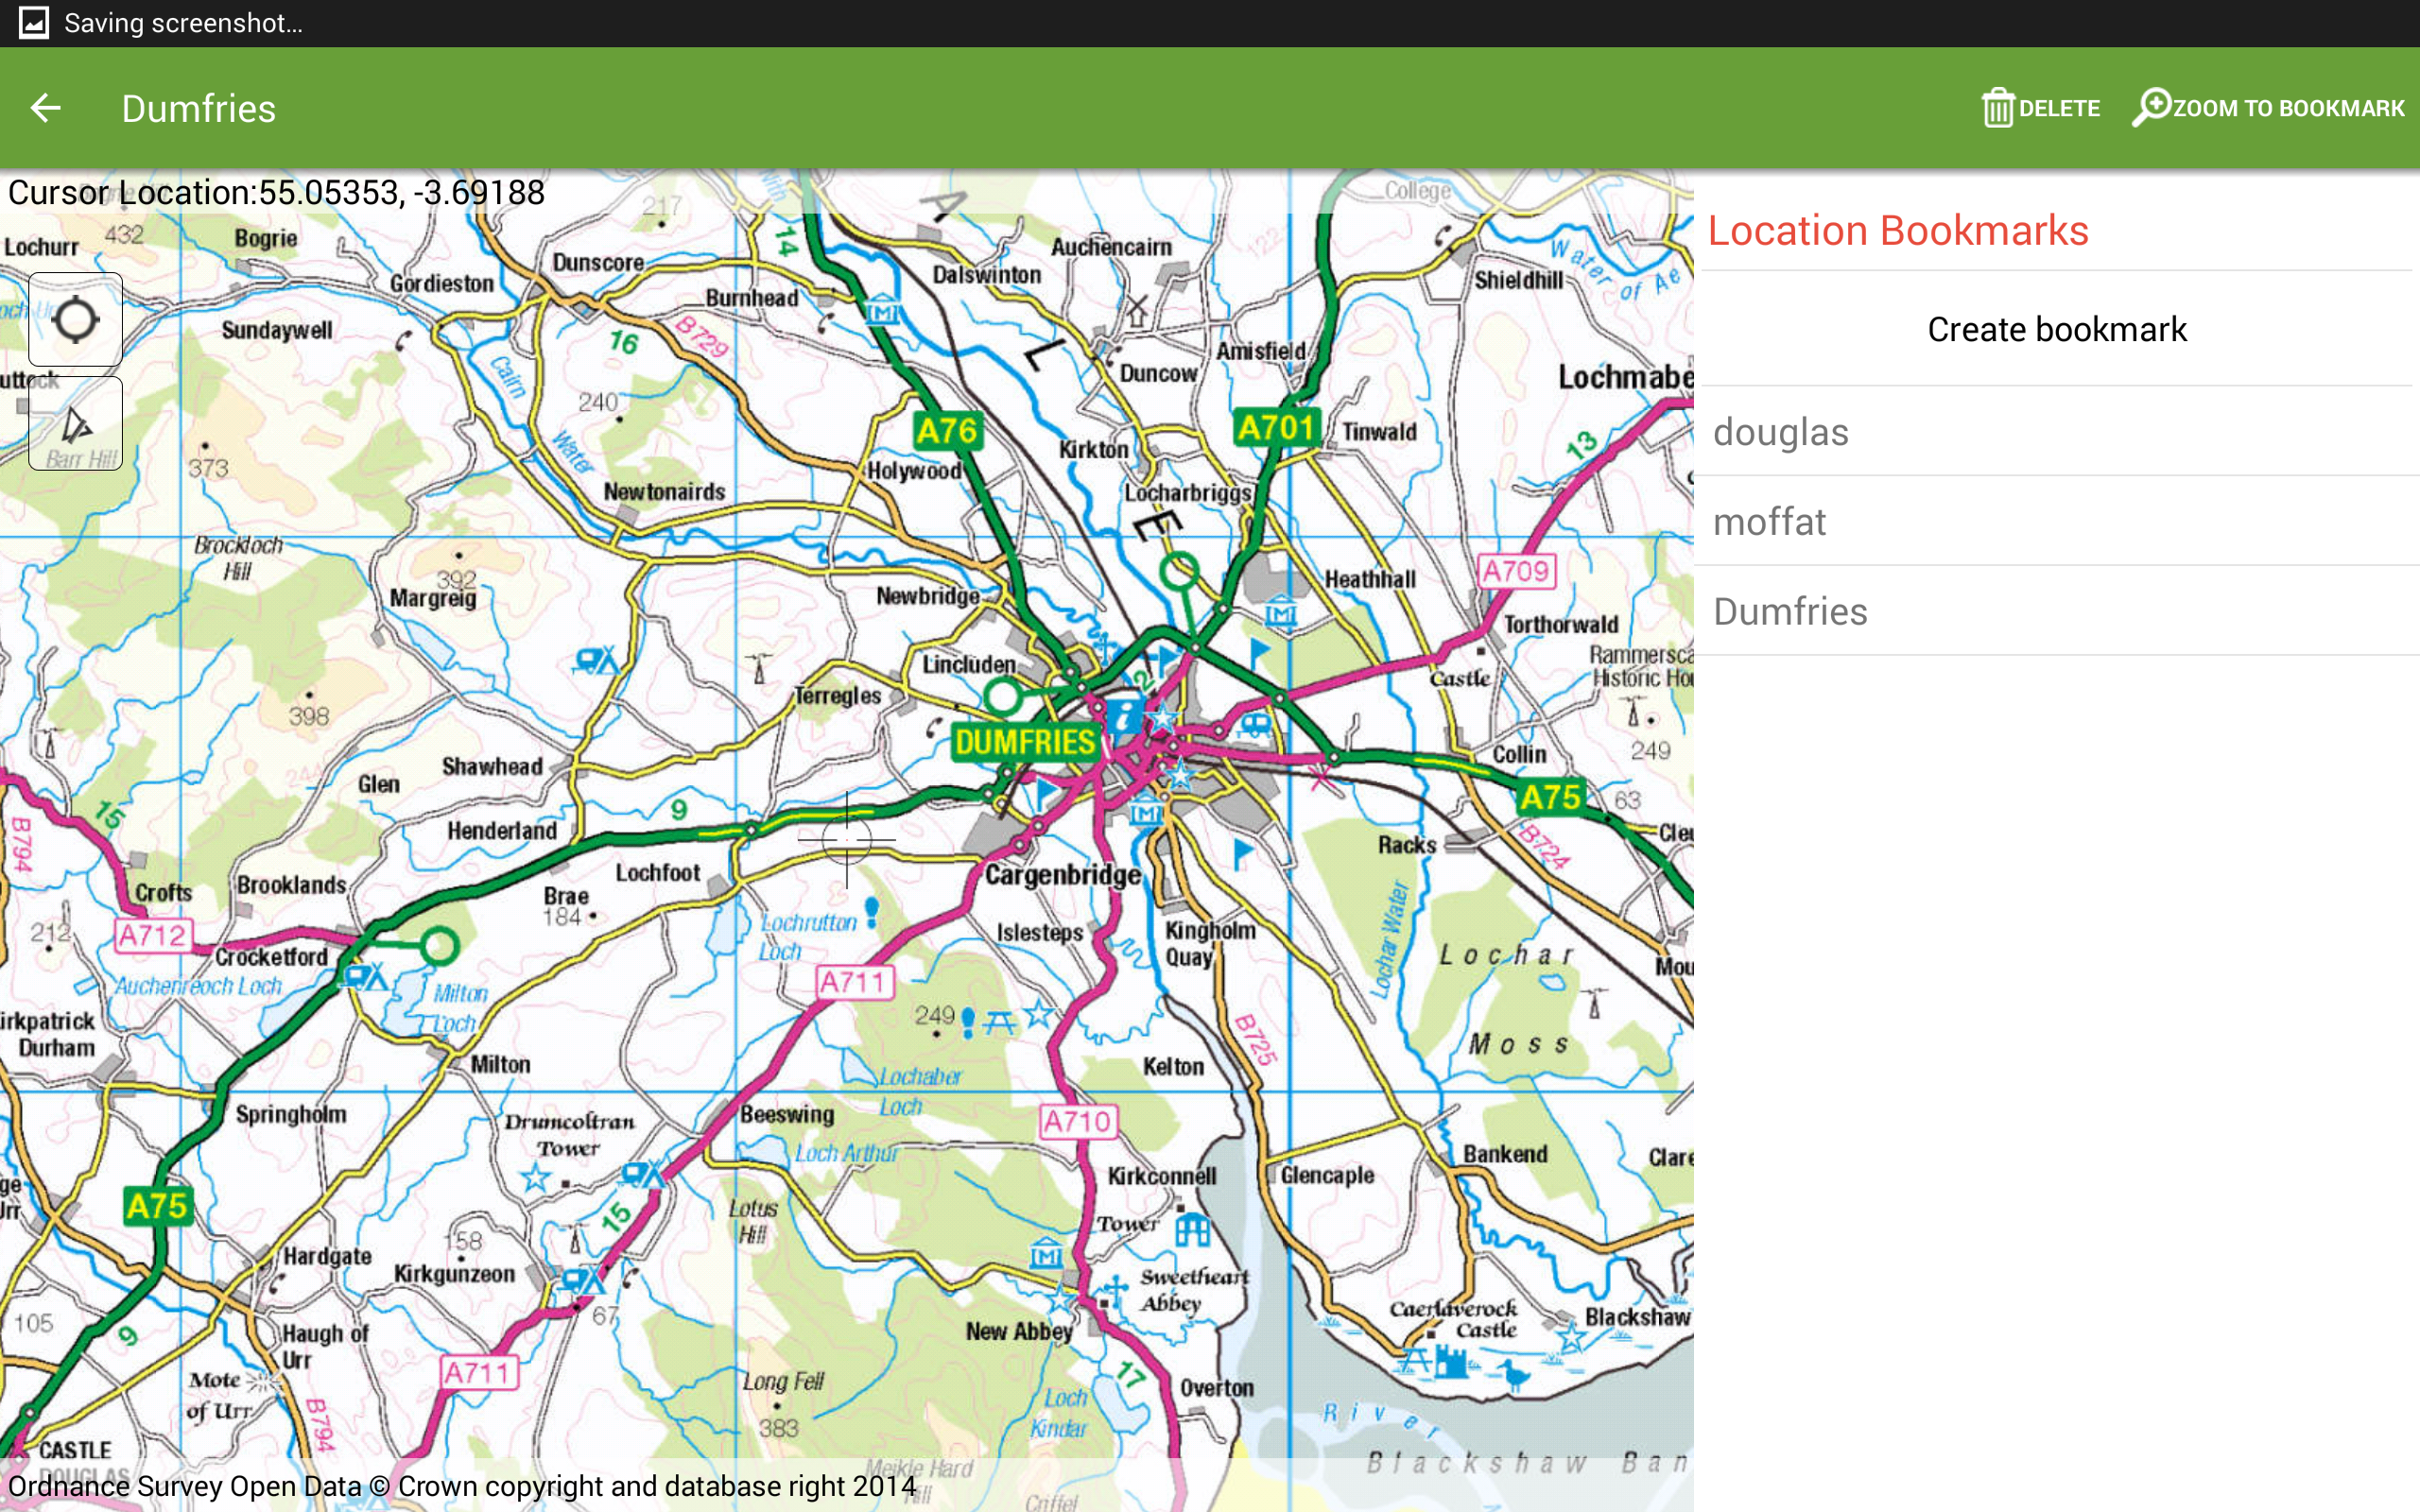Image resolution: width=2420 pixels, height=1512 pixels.
Task: Tap the A712 road label
Action: click(x=153, y=936)
